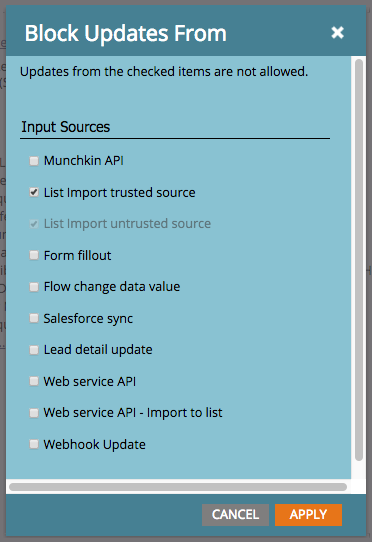372x542 pixels.
Task: Click the Salesforce sync label
Action: [88, 319]
